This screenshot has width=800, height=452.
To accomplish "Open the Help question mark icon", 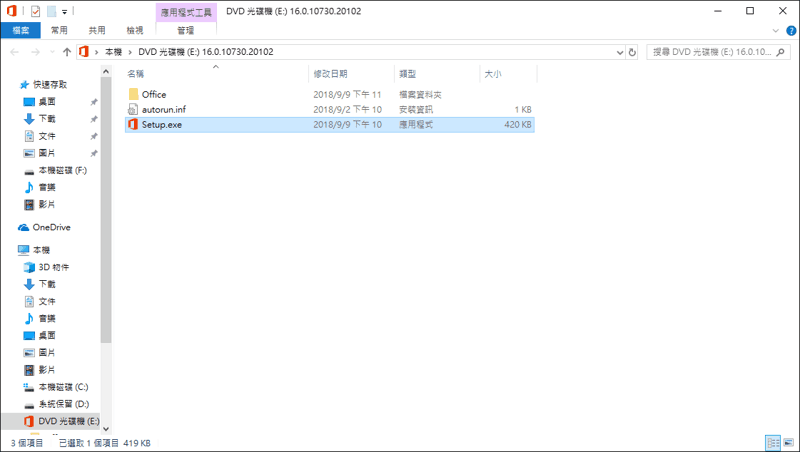I will (791, 31).
